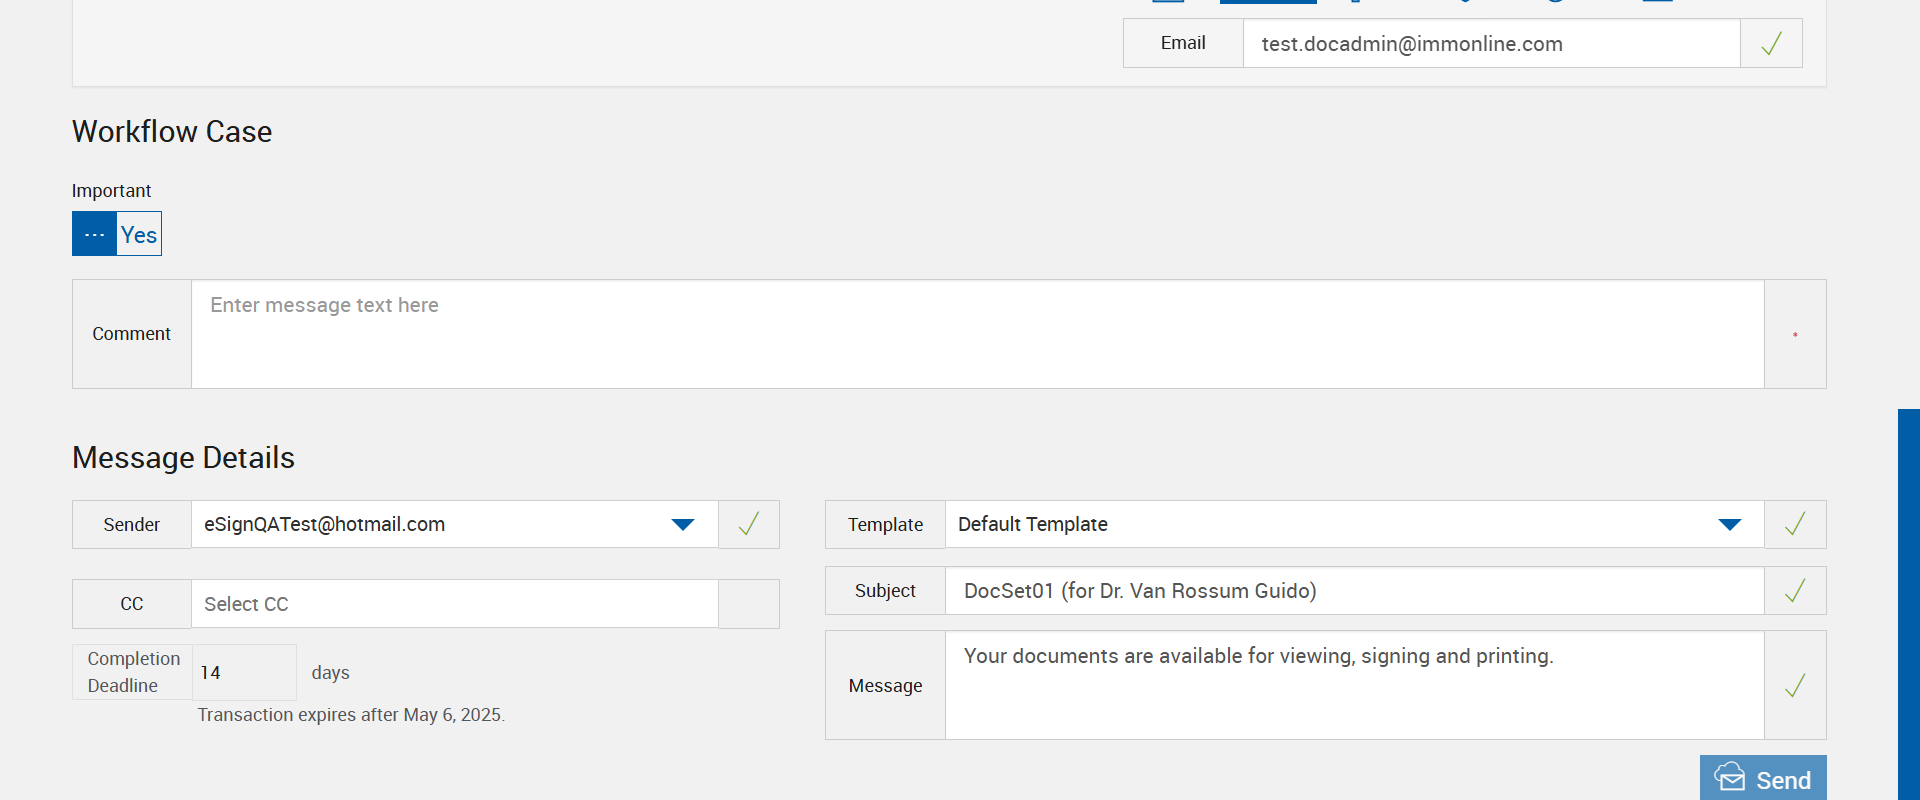Click the envelope icon on Send button
This screenshot has width=1920, height=800.
point(1730,778)
